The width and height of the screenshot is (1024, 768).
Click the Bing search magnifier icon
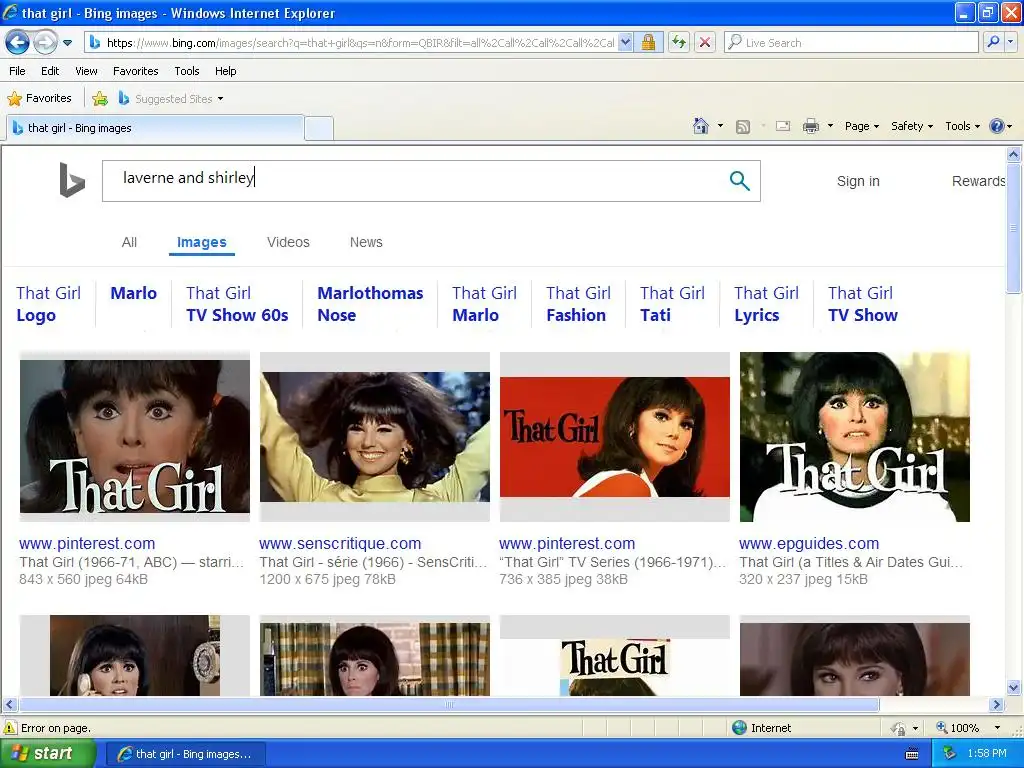(x=739, y=181)
